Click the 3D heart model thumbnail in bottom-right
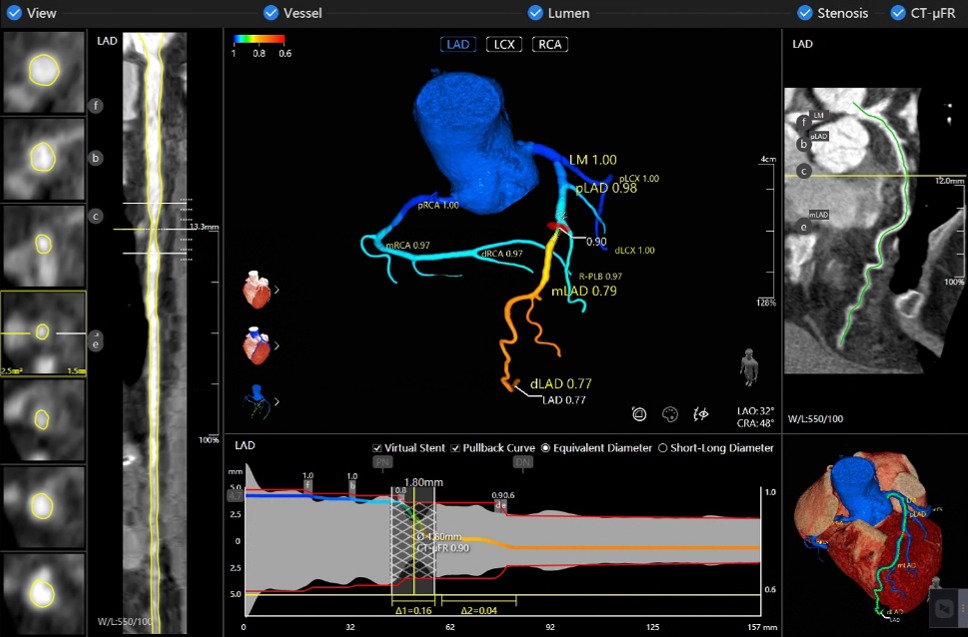968x637 pixels. [867, 536]
